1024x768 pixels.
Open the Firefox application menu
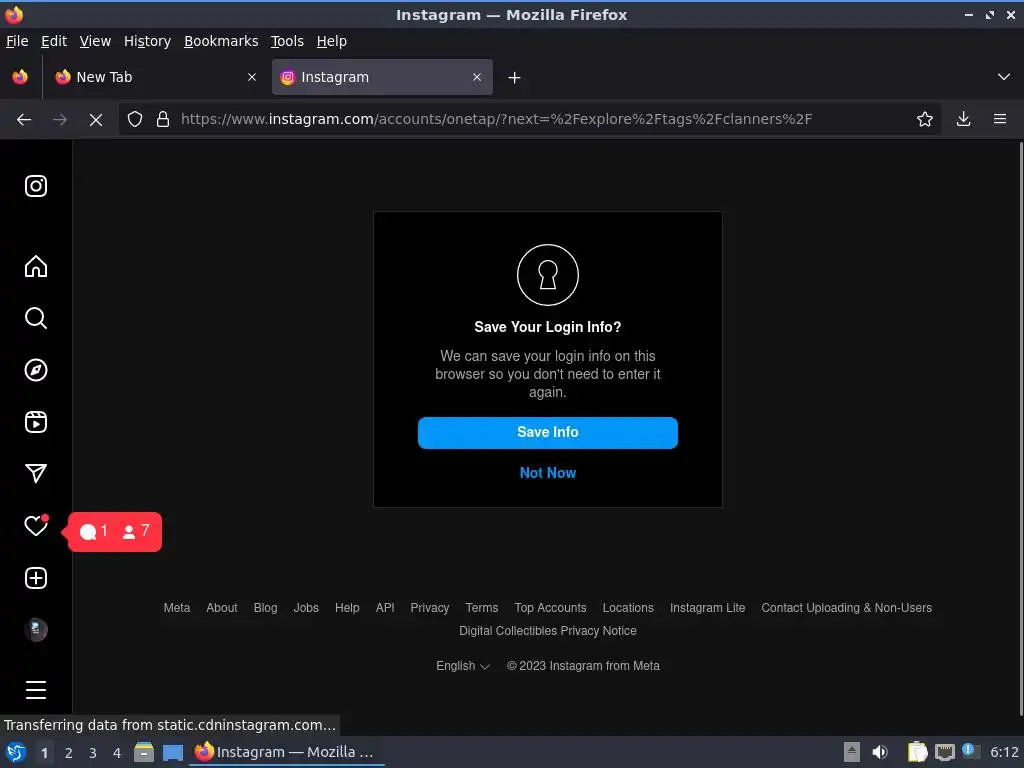(1000, 119)
